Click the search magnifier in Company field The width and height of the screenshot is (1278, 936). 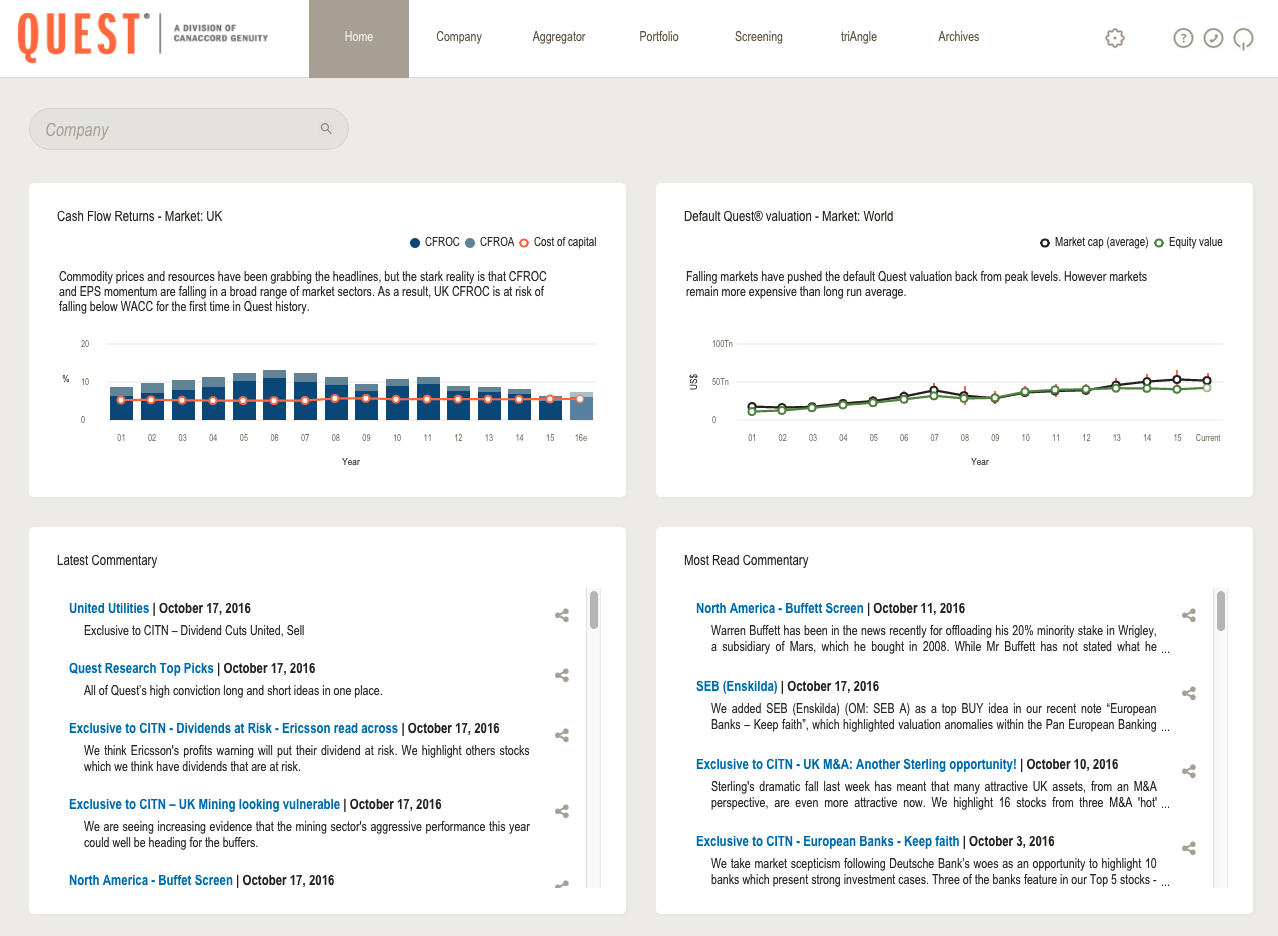click(326, 129)
